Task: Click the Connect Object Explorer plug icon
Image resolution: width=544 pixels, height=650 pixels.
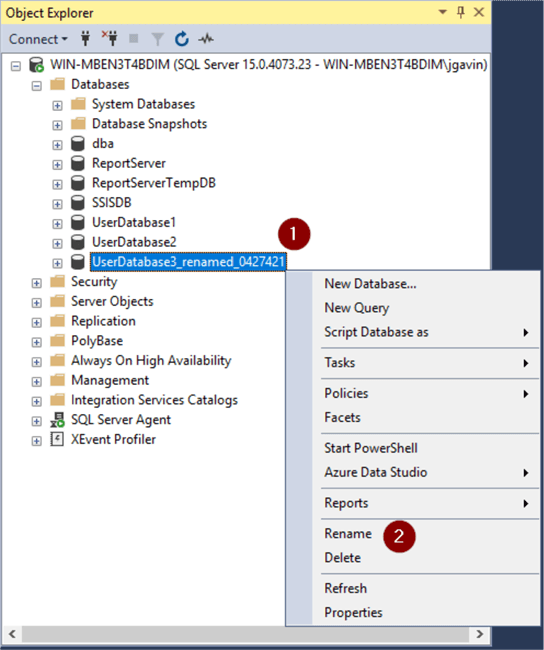Action: click(85, 39)
